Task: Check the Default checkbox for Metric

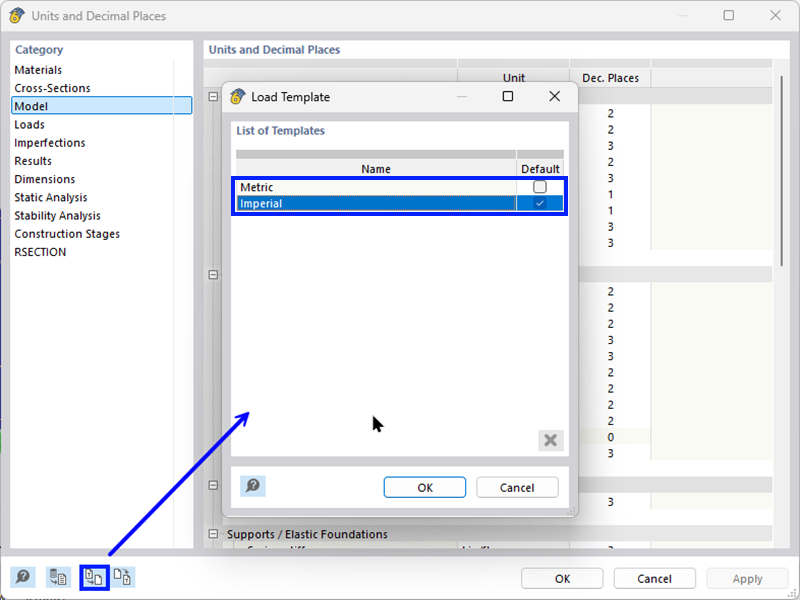Action: point(540,186)
